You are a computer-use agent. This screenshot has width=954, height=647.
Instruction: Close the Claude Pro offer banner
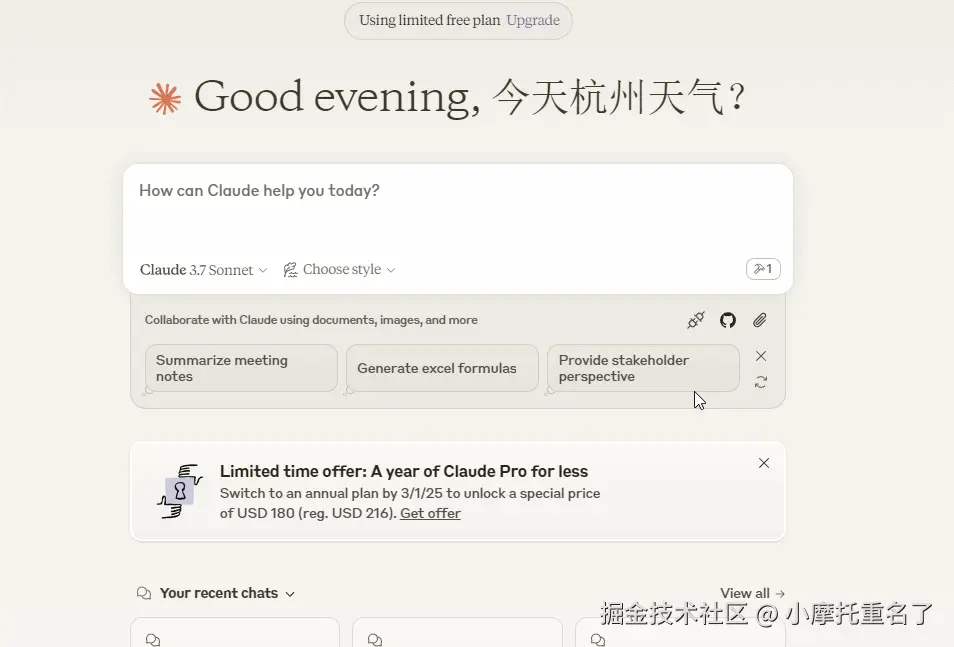pyautogui.click(x=764, y=463)
